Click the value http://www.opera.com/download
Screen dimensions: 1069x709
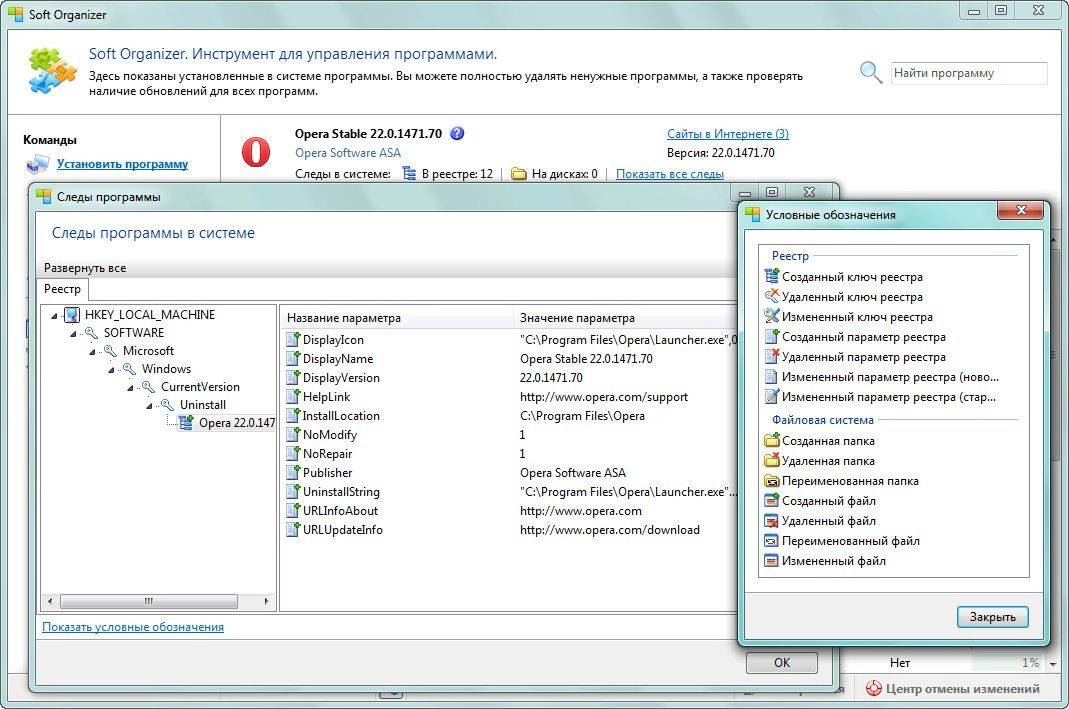(x=609, y=530)
